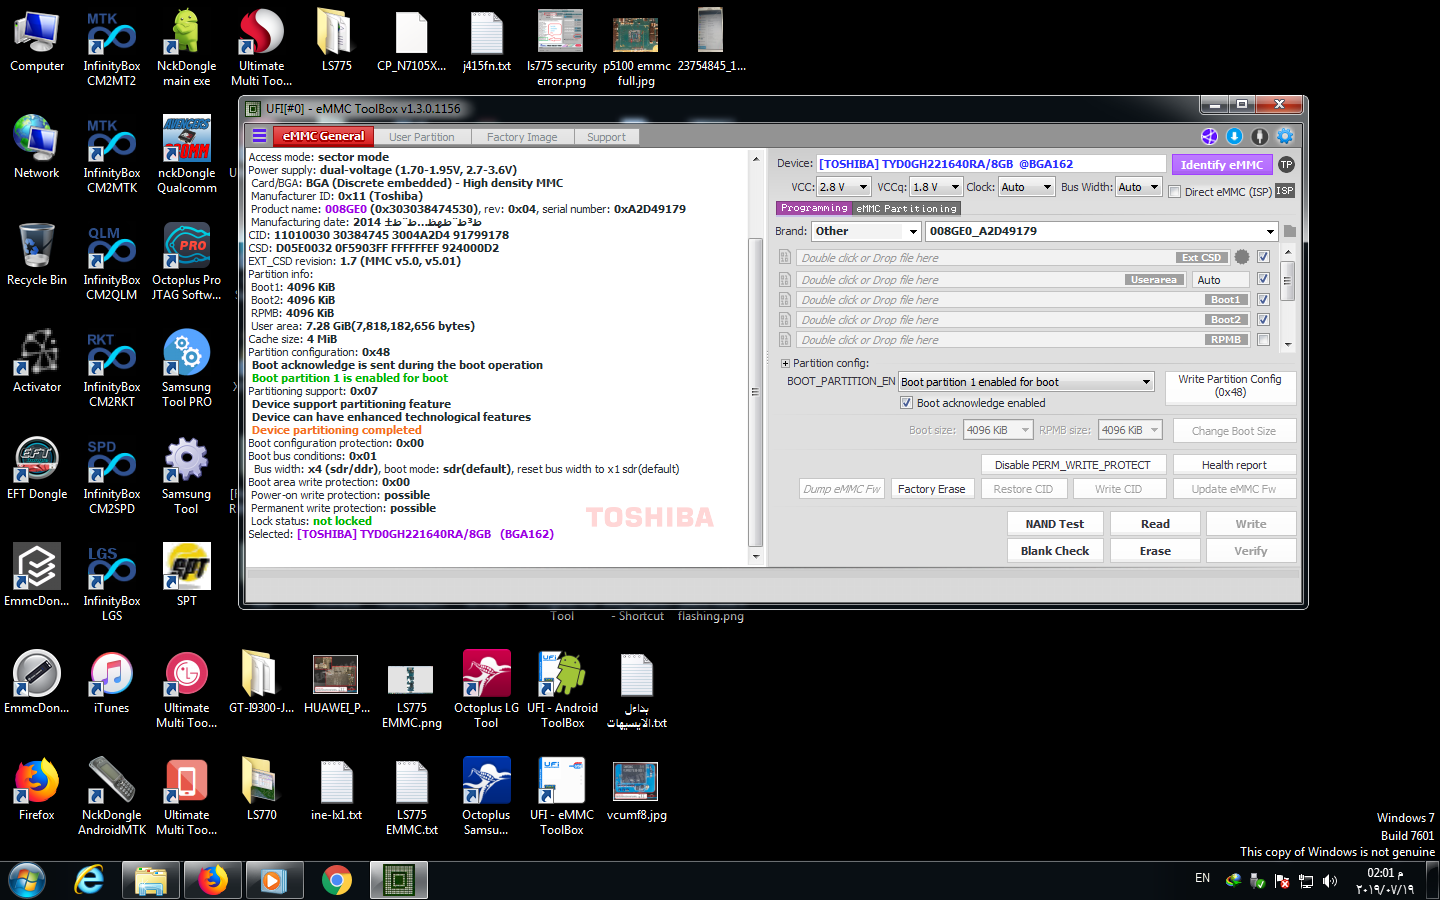The height and width of the screenshot is (900, 1440).
Task: Open the InfinityBox CM2MT2 desktop icon
Action: (x=111, y=47)
